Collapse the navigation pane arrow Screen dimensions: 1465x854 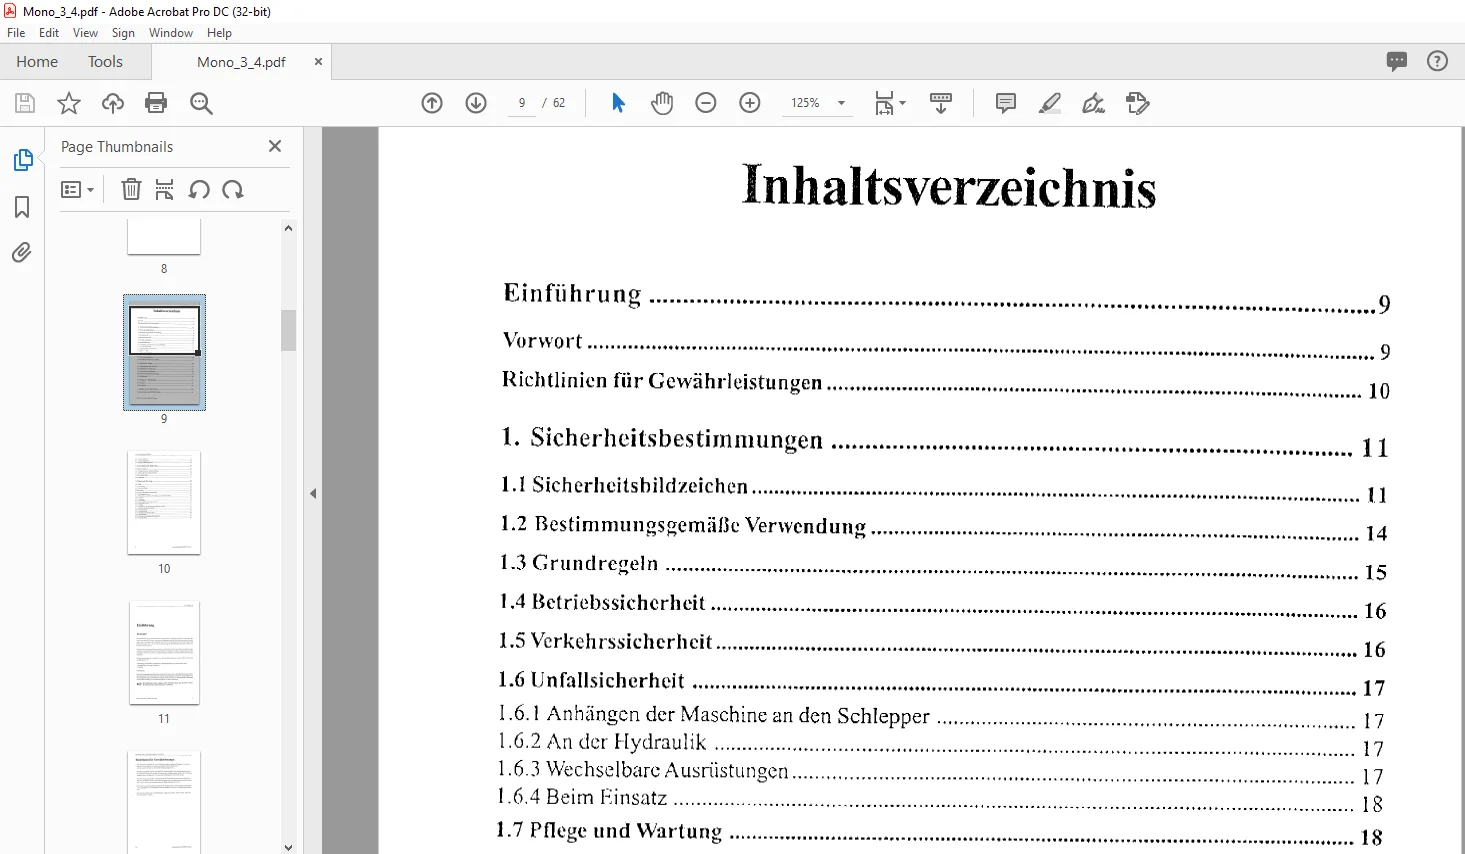pos(313,493)
